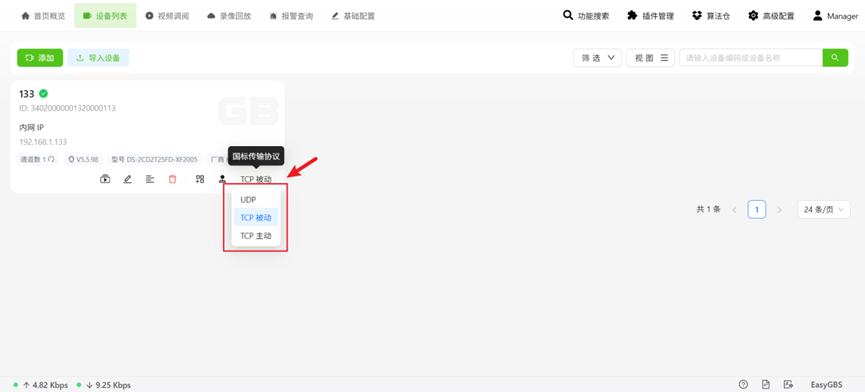865x392 pixels.
Task: Click the 导入设备 import button
Action: coord(98,58)
